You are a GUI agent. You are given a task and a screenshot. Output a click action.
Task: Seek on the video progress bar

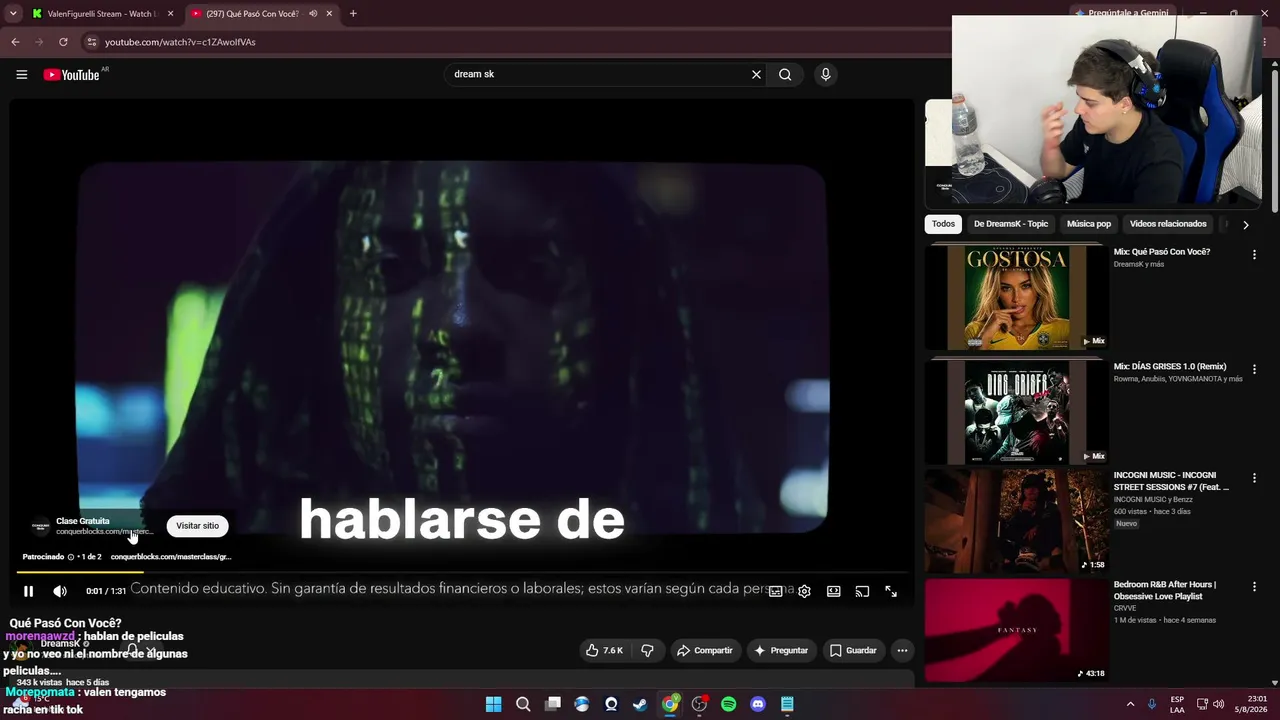tap(462, 572)
